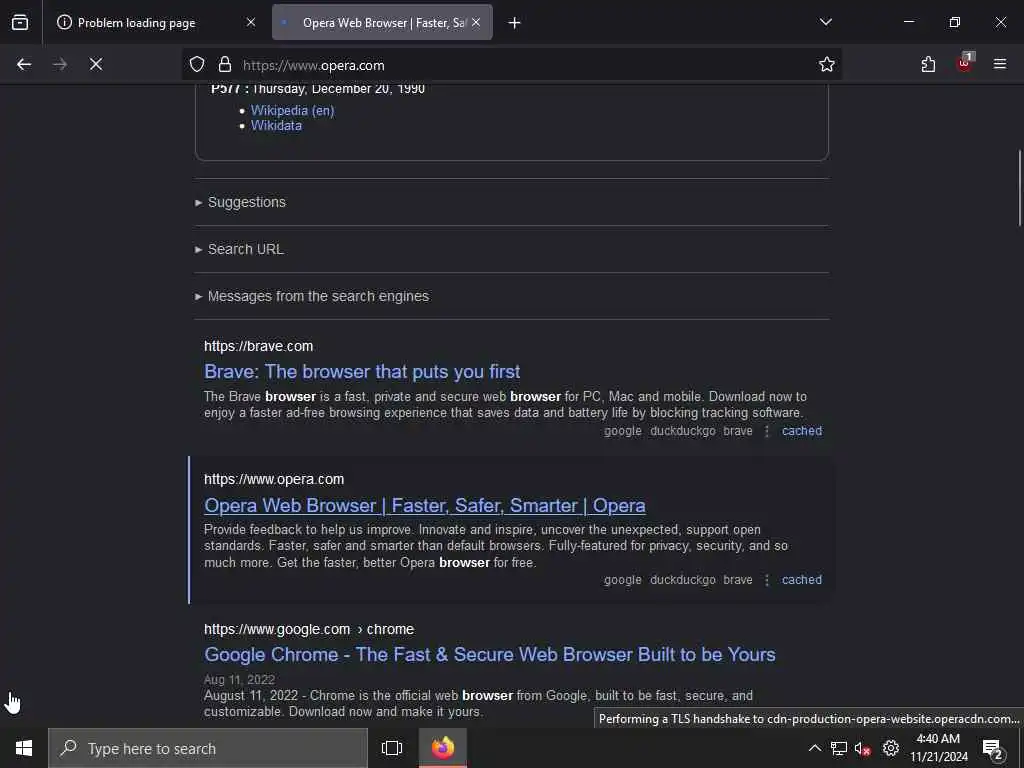This screenshot has width=1024, height=768.
Task: Click the https://brave.com URL text
Action: tap(259, 346)
